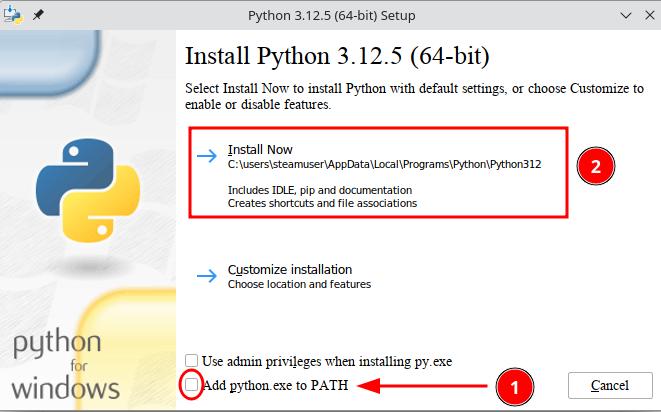The image size is (661, 412).
Task: Click the 'python for windows' branding text
Action: [66, 365]
